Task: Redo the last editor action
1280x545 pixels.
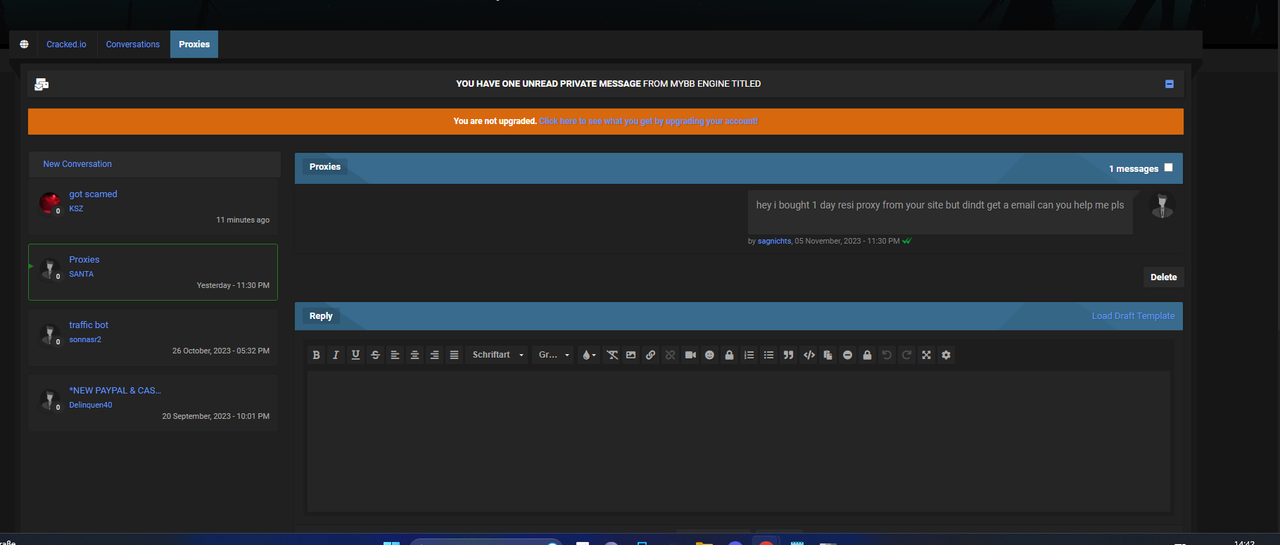Action: [x=907, y=355]
